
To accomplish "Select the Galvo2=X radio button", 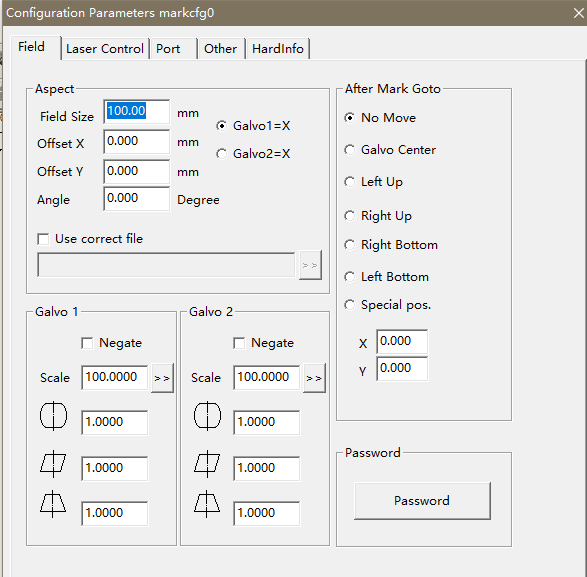I will (x=221, y=154).
